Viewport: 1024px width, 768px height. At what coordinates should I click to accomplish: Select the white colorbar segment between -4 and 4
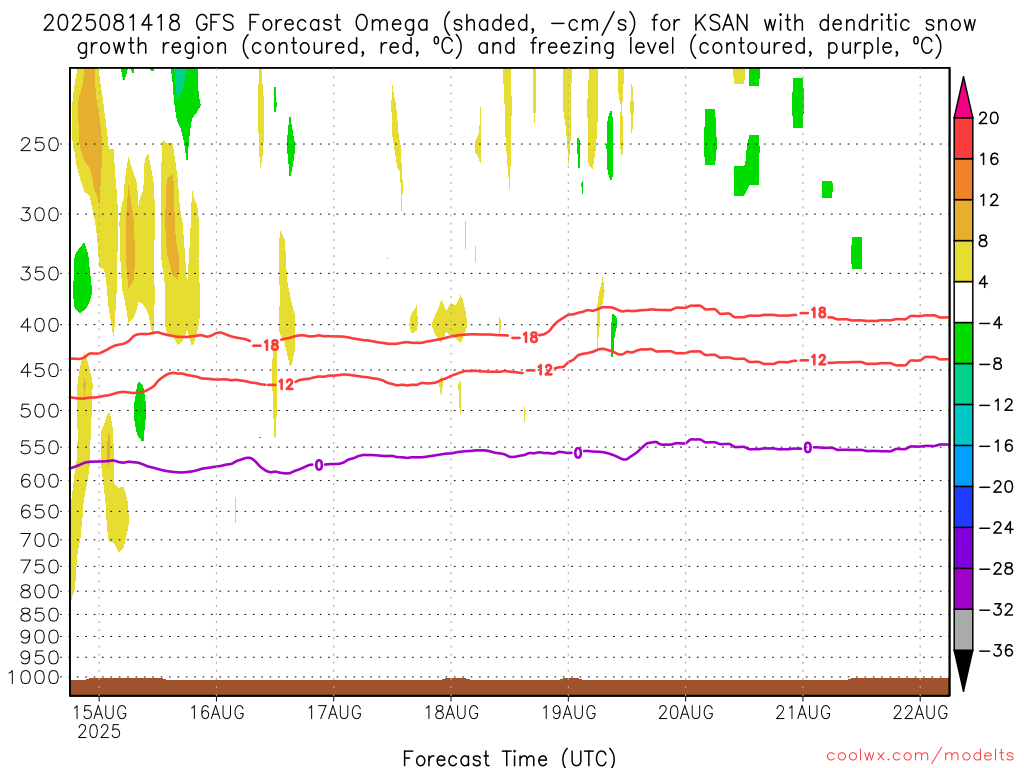[963, 302]
